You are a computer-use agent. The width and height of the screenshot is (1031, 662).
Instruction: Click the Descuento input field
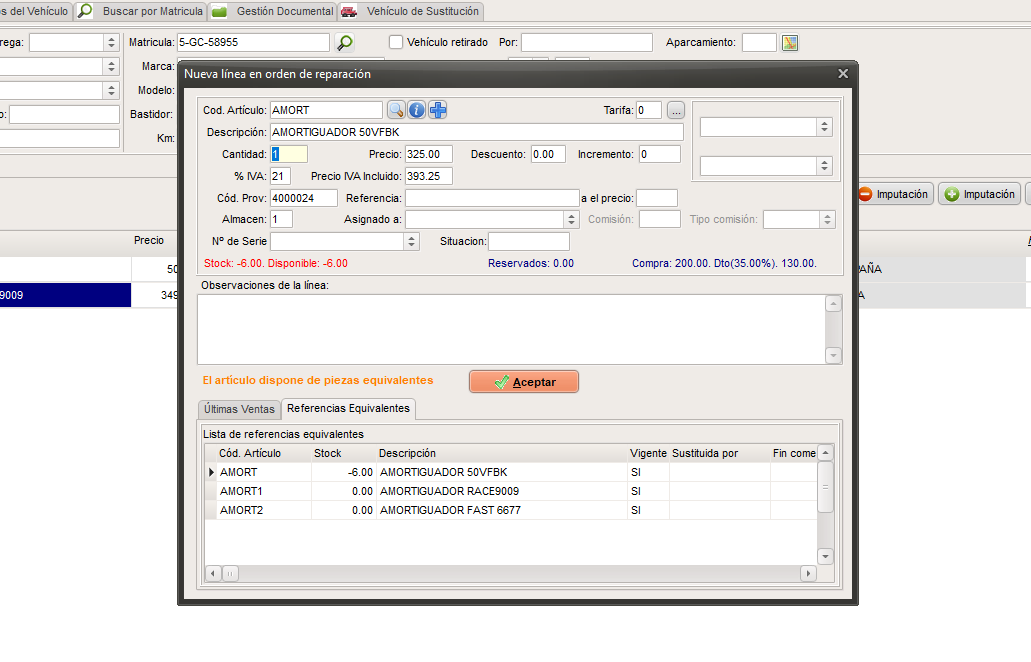[x=548, y=154]
